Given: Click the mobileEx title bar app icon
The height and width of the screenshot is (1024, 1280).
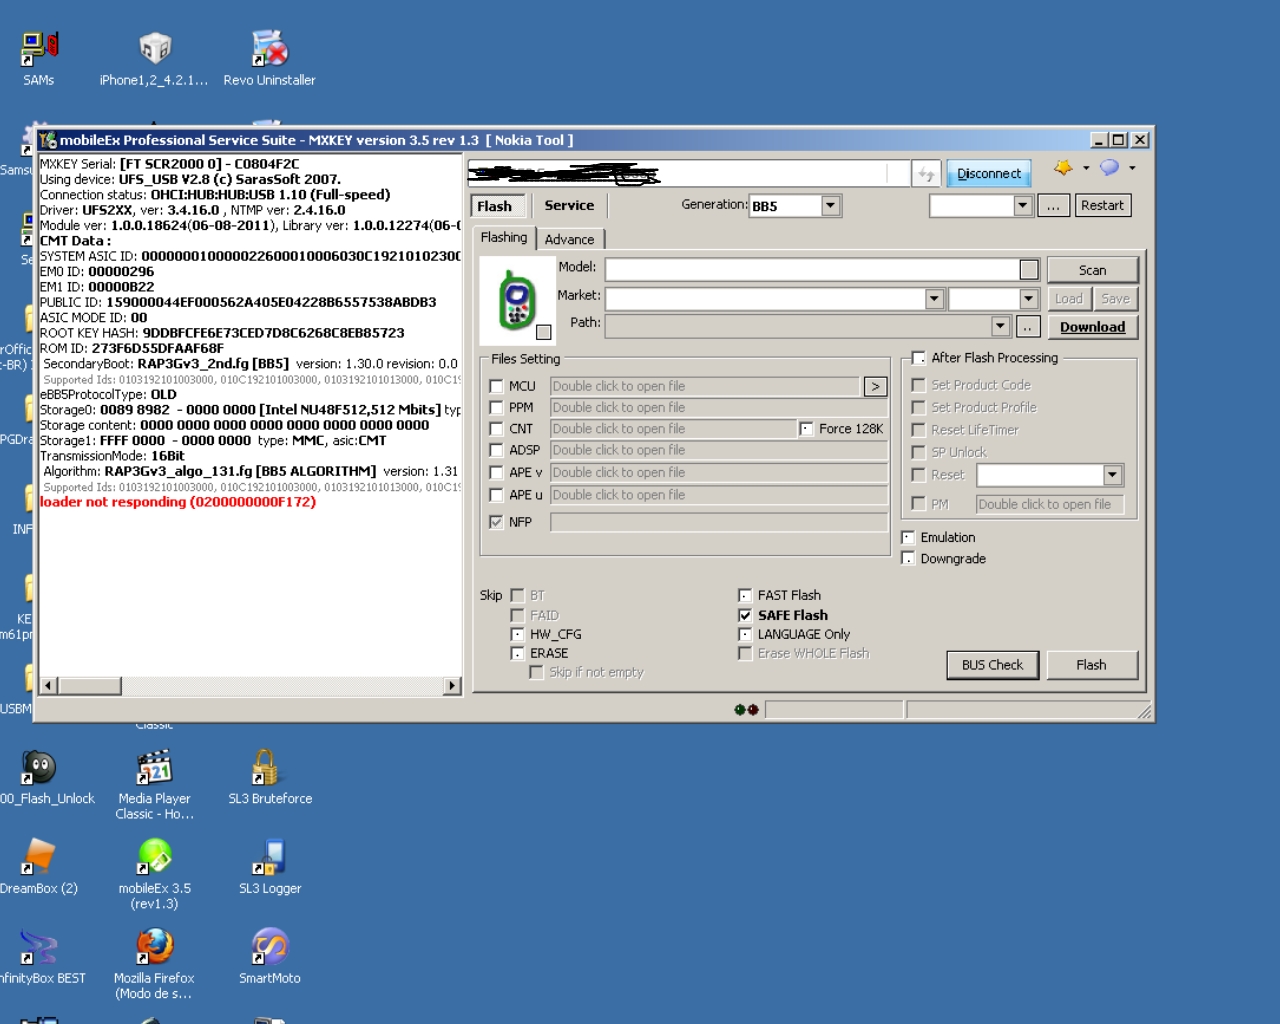Looking at the screenshot, I should (48, 140).
